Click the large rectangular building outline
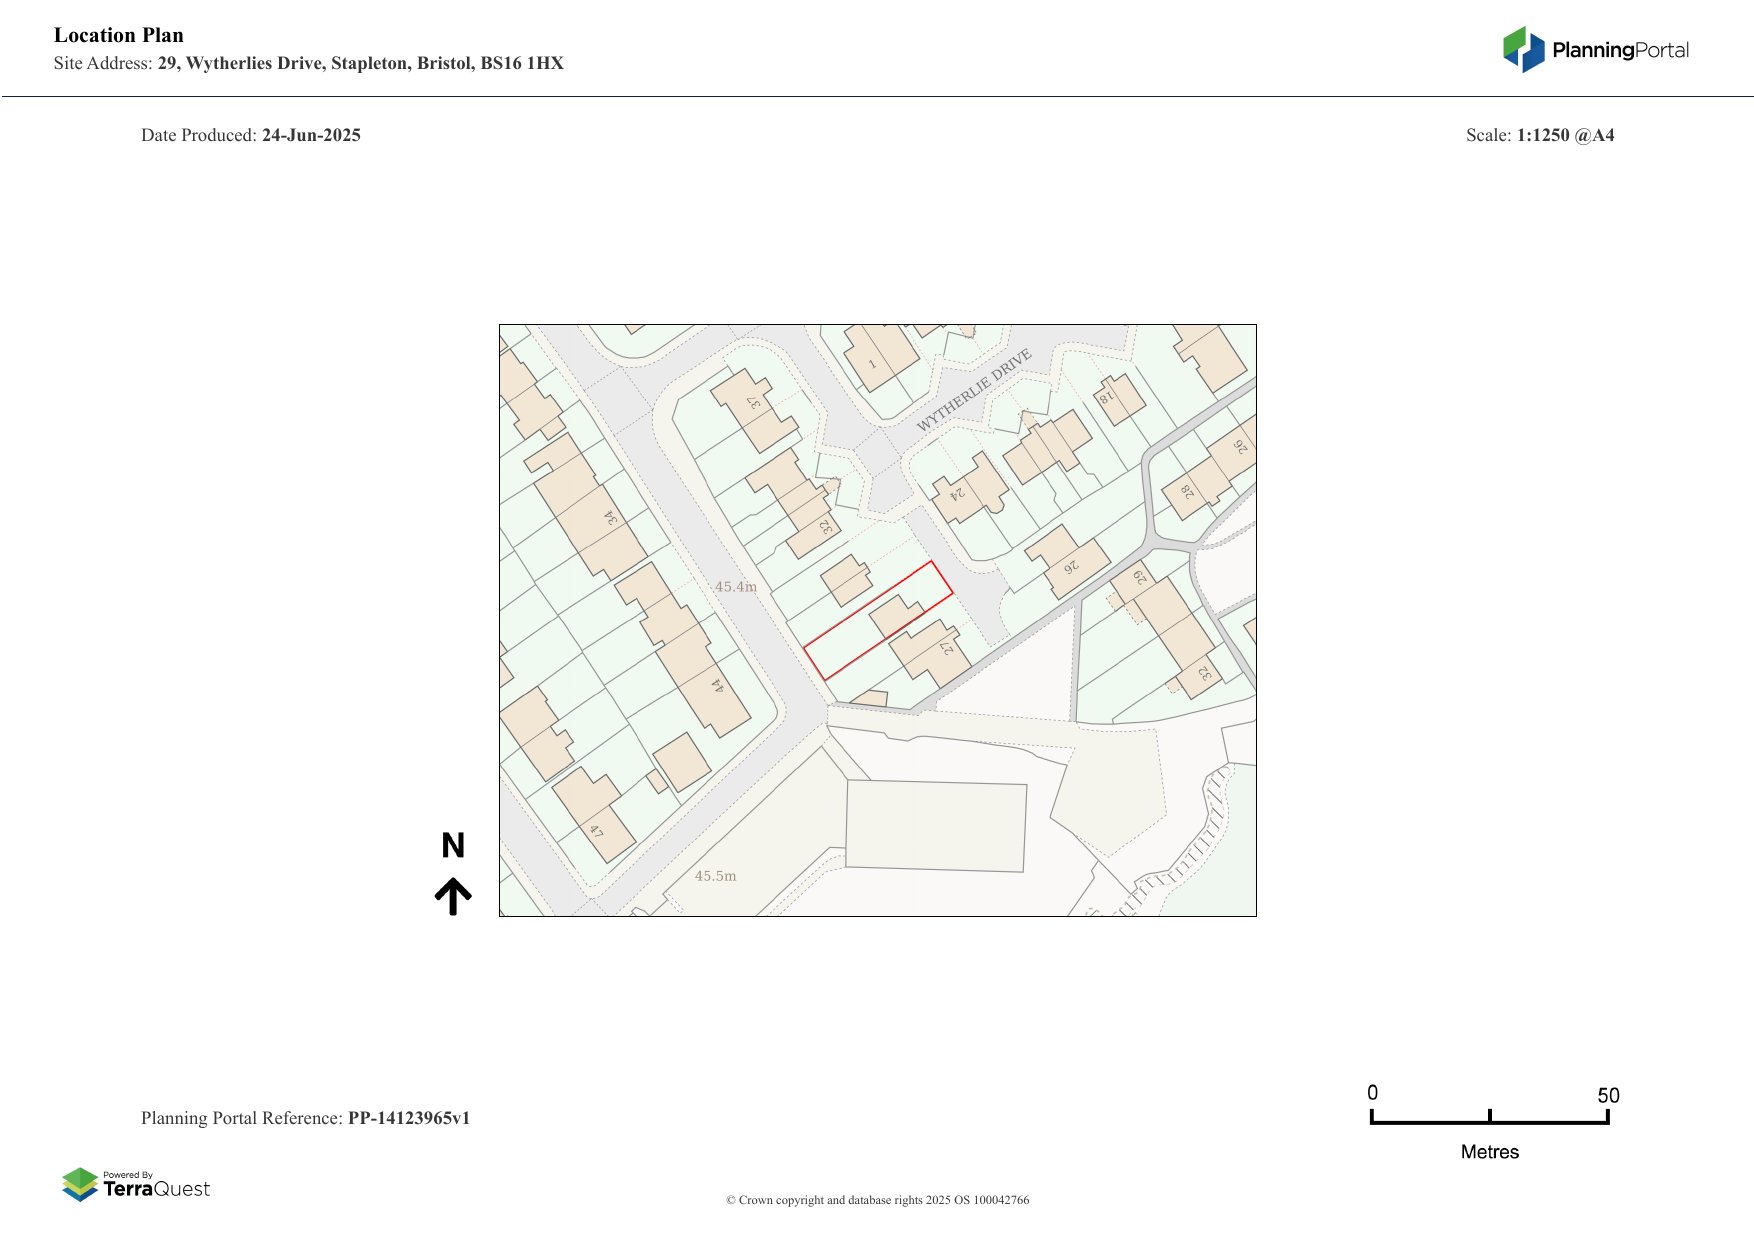 (x=935, y=826)
